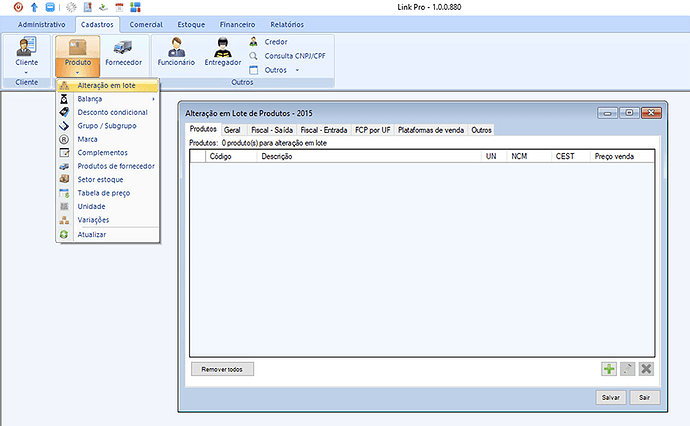Click the NCM column header
The width and height of the screenshot is (690, 426).
point(529,156)
